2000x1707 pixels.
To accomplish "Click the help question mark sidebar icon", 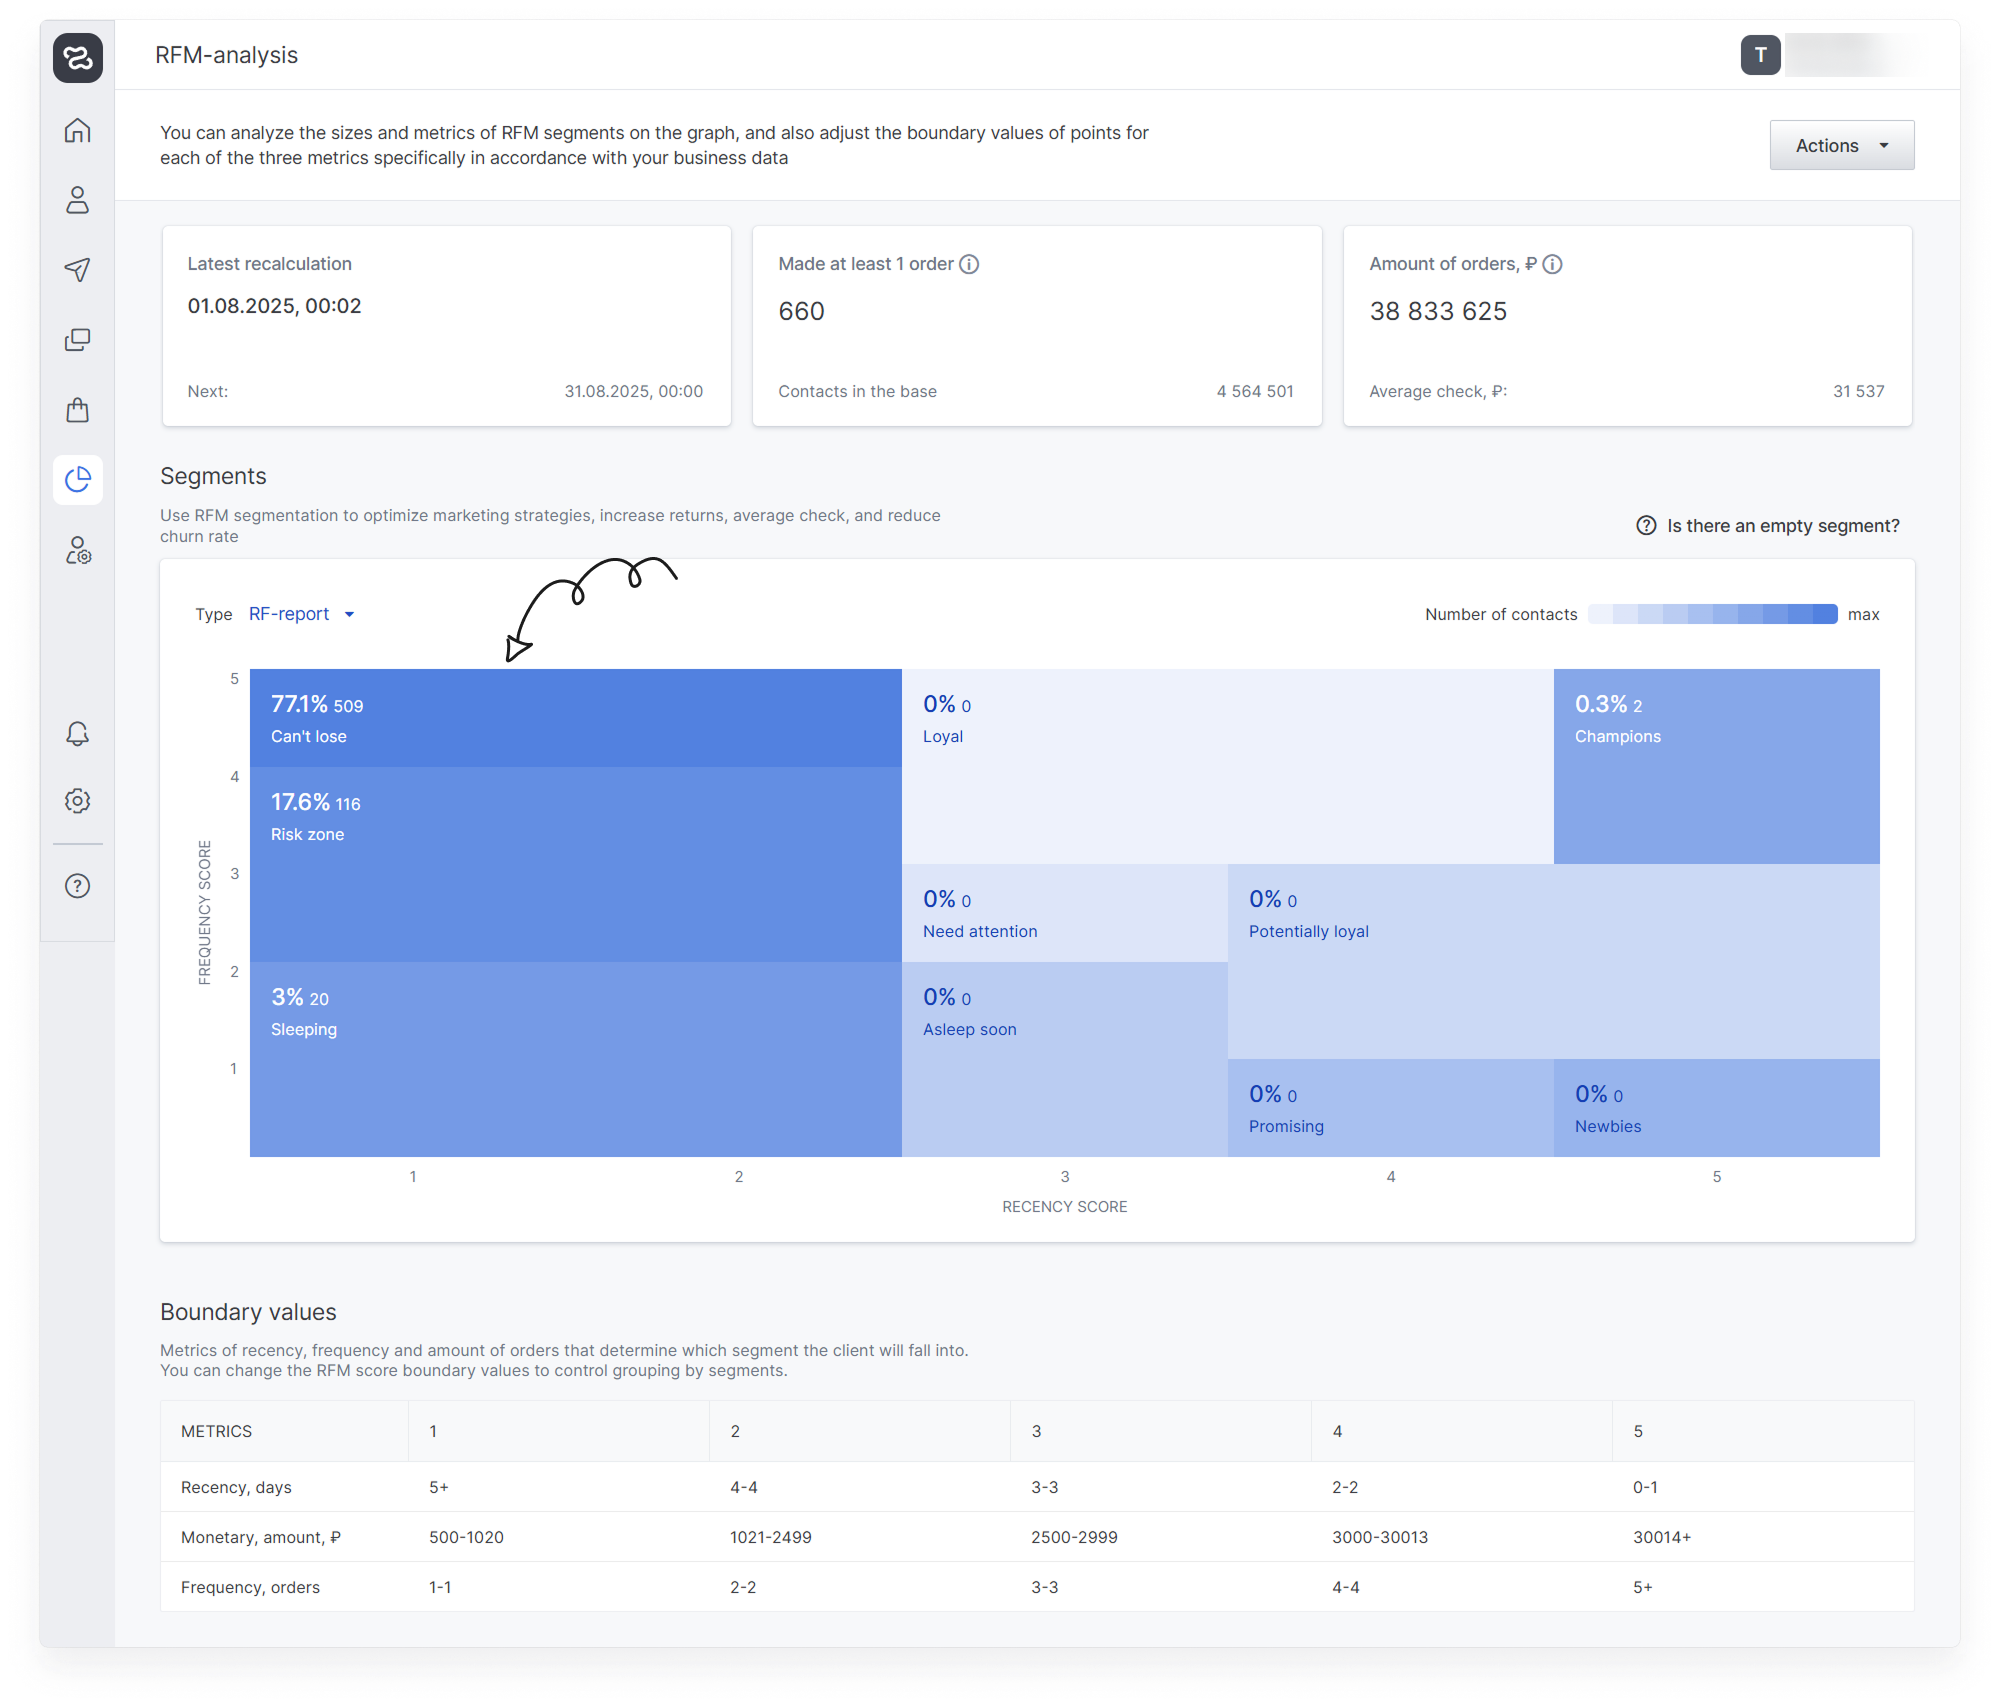I will (77, 886).
